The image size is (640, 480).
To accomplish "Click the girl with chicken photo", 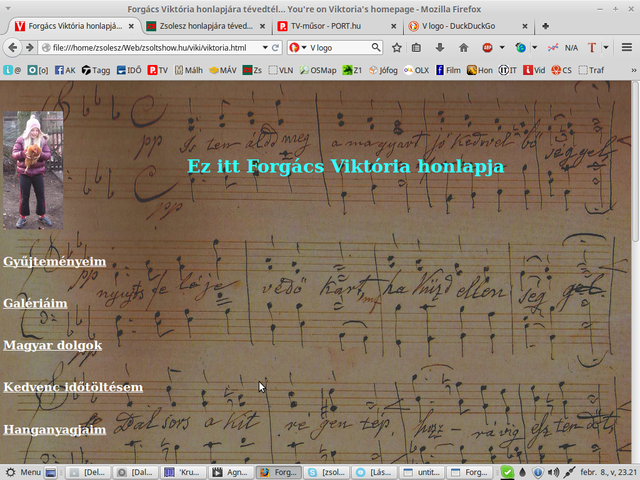I will (33, 170).
